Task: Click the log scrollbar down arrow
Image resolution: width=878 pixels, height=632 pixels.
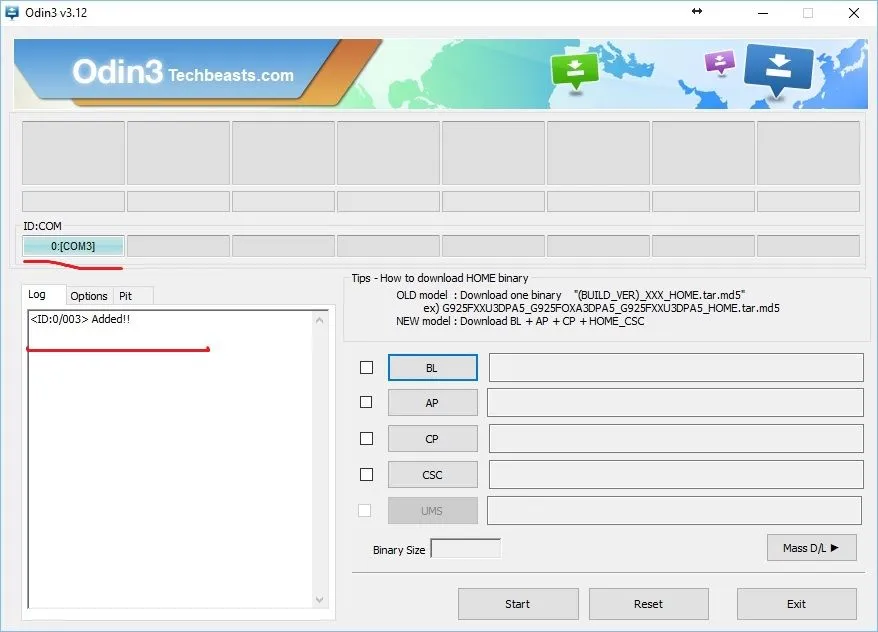Action: click(x=320, y=600)
